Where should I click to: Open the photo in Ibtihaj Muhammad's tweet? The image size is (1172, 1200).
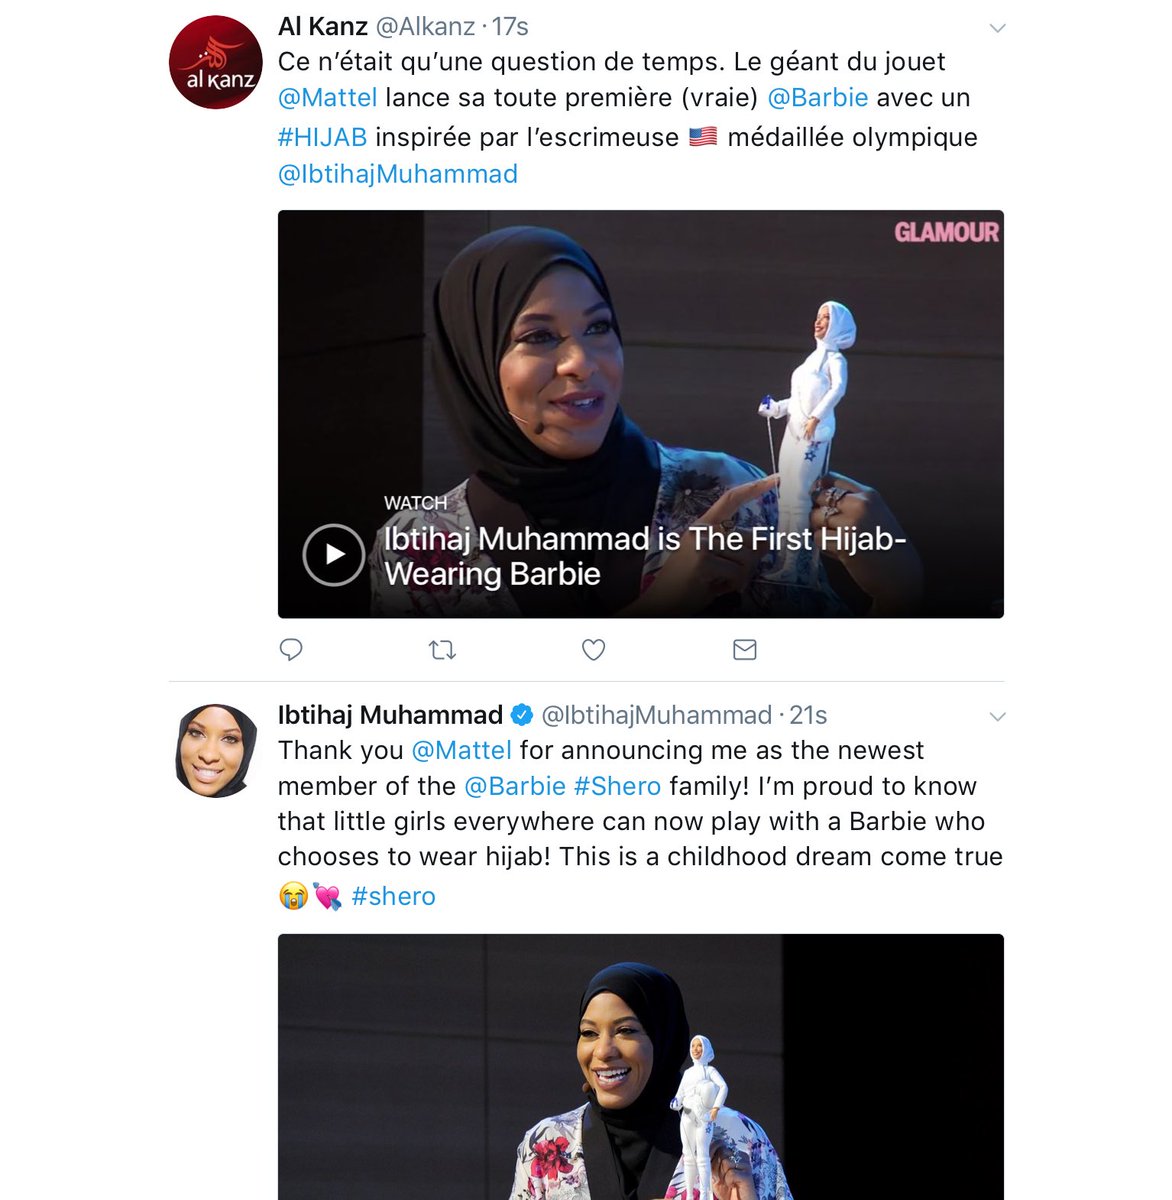(640, 1066)
